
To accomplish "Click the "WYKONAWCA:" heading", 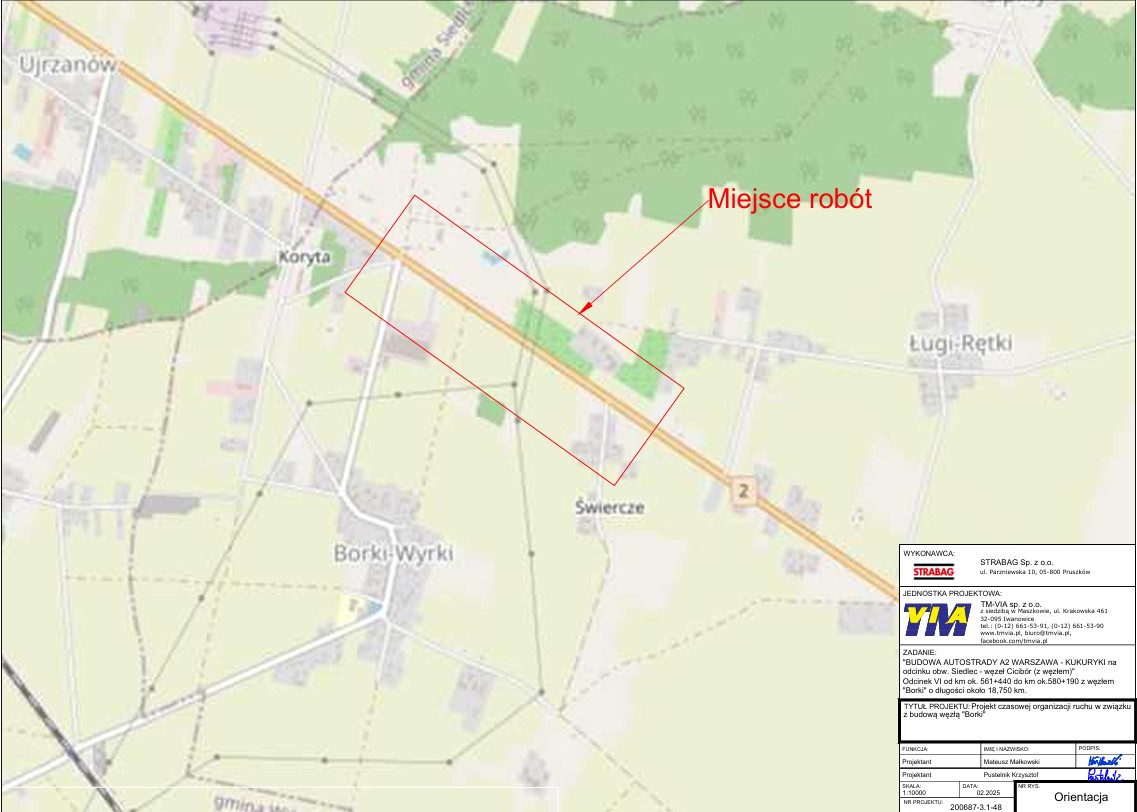I will tap(929, 553).
